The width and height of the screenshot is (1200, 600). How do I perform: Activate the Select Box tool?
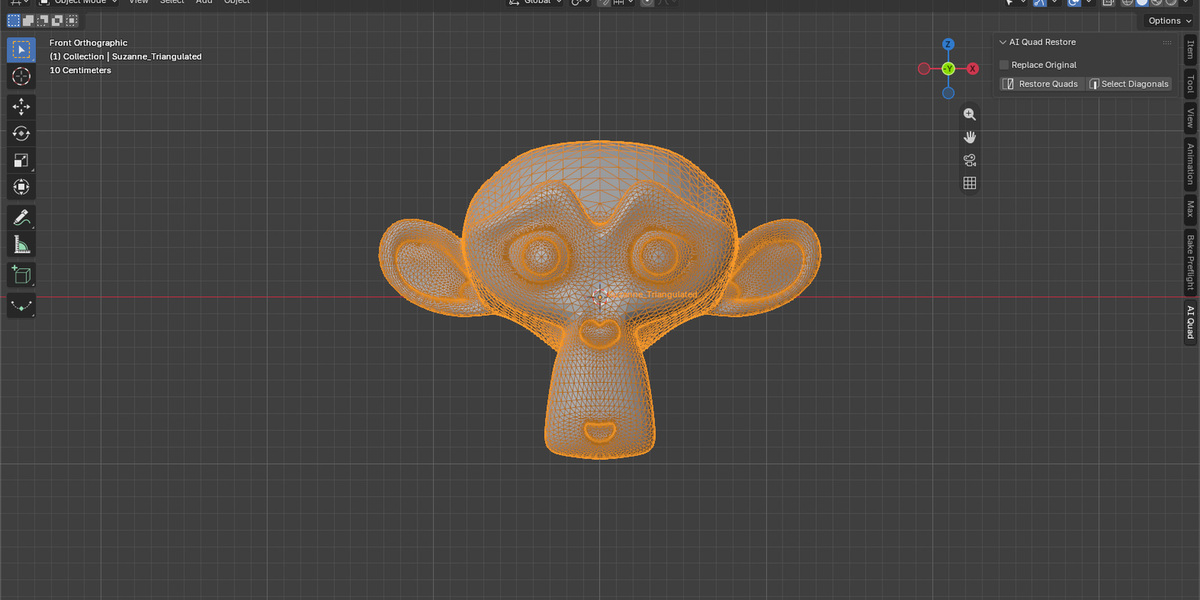click(x=21, y=50)
